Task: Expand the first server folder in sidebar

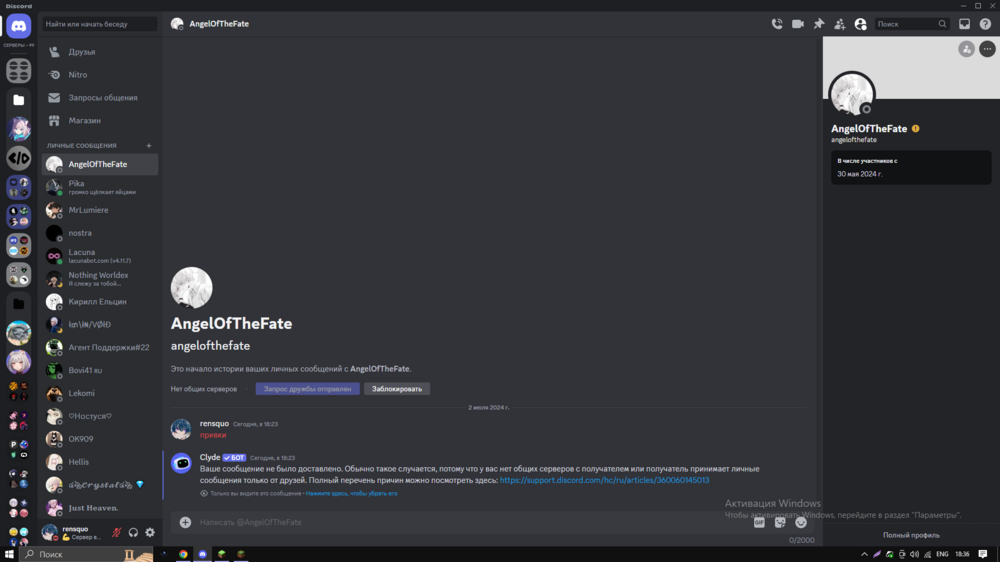Action: point(18,70)
